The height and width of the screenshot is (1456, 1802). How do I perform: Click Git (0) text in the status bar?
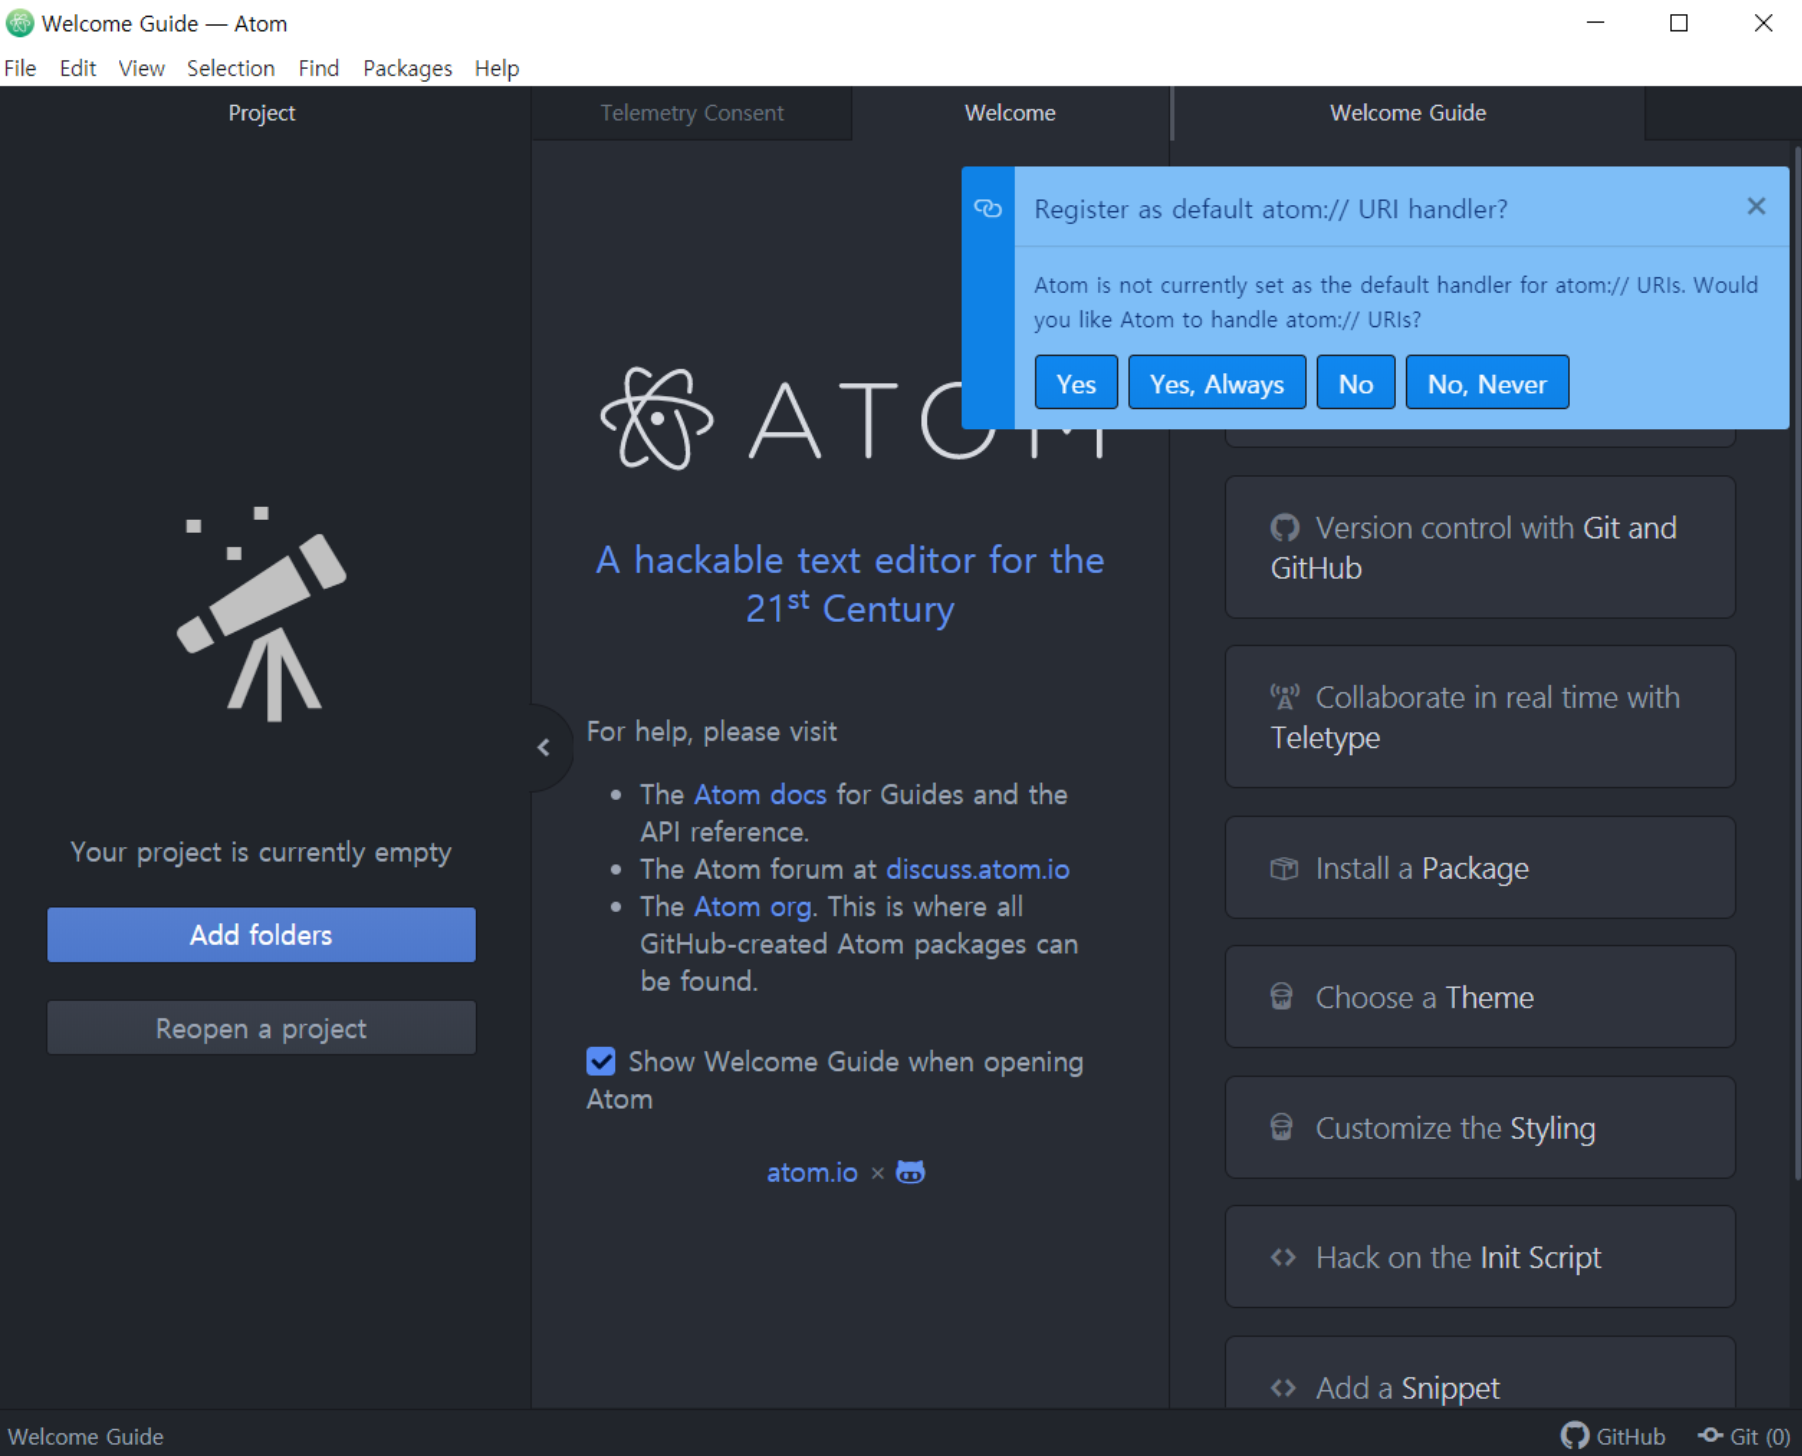[x=1759, y=1437]
